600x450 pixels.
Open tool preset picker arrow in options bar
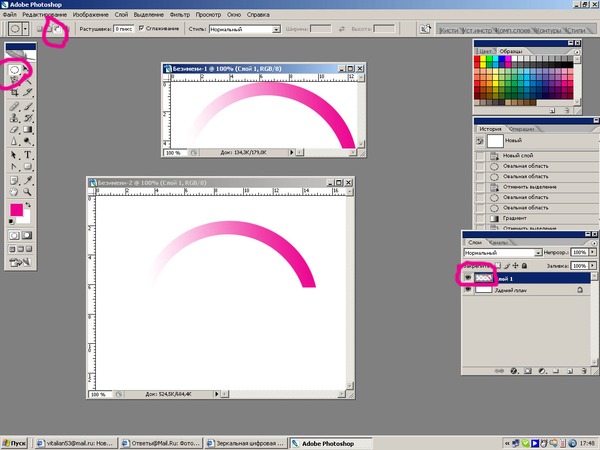25,29
